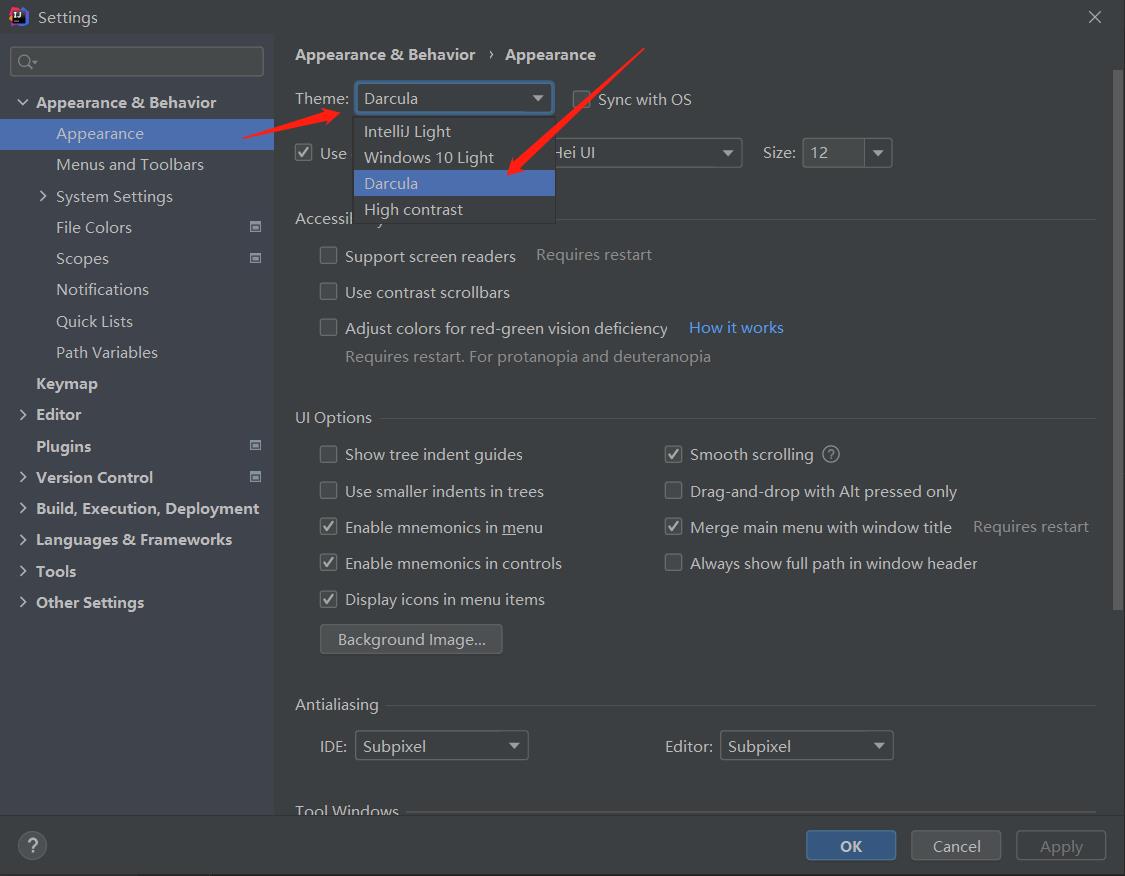The height and width of the screenshot is (876, 1125).
Task: Select Darcula in theme list
Action: tap(454, 183)
